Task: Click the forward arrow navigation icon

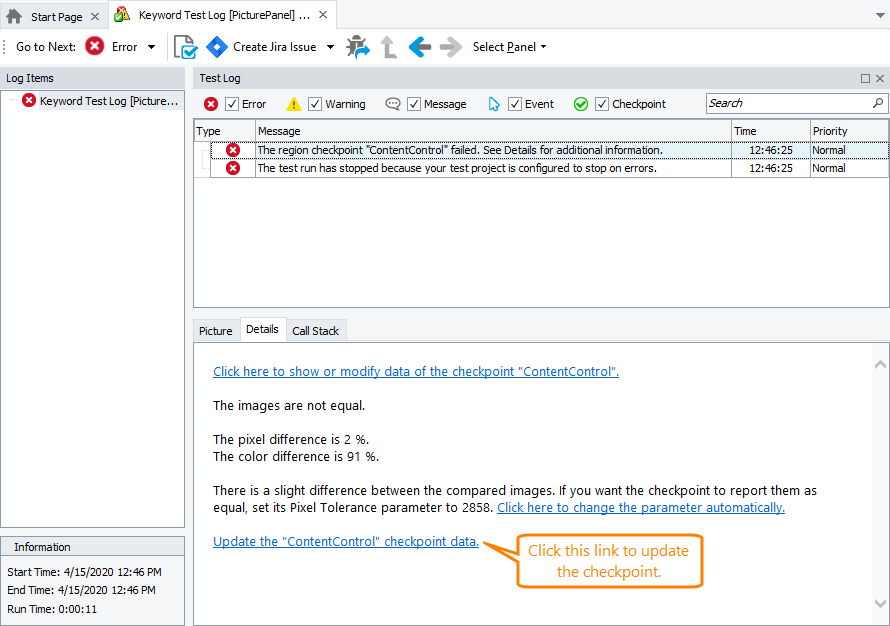Action: [449, 46]
